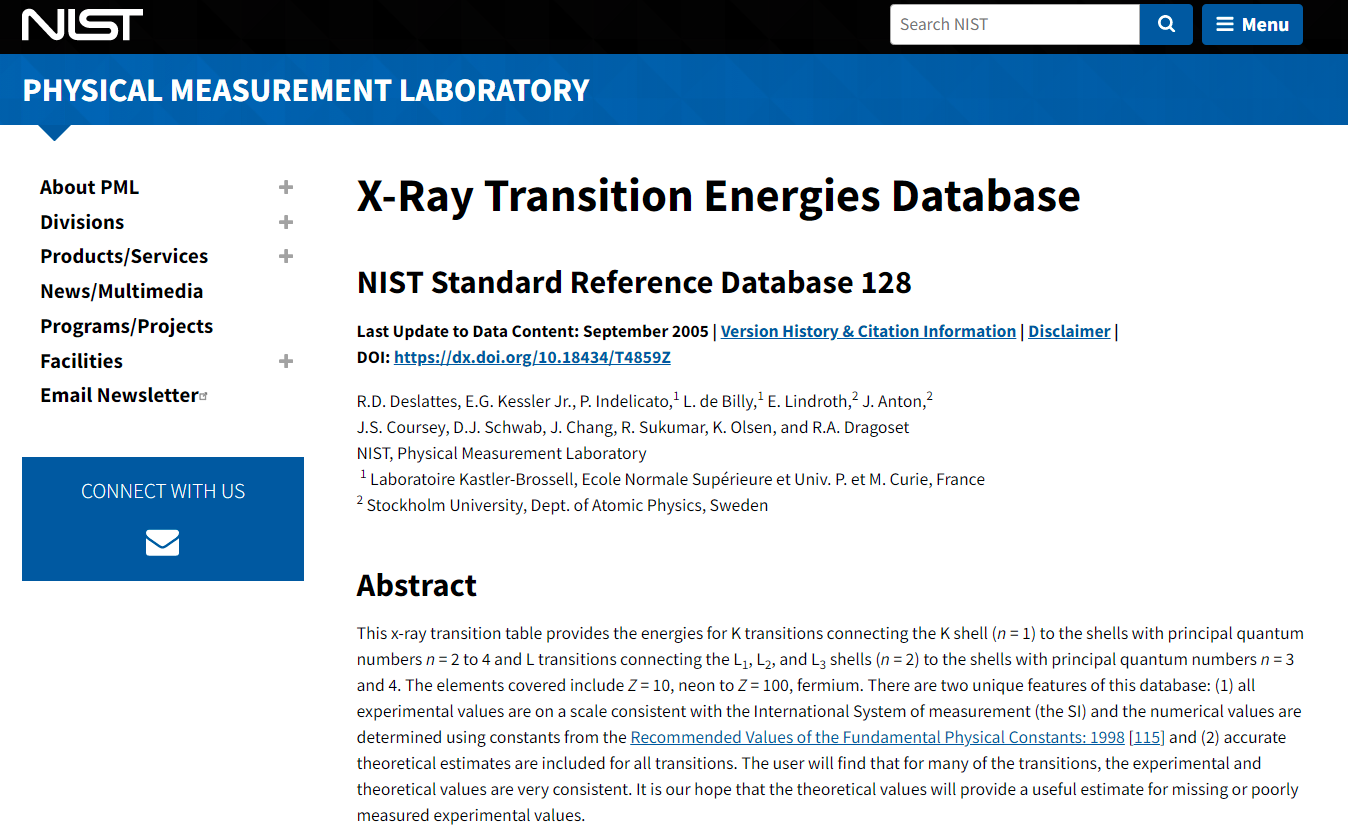The image size is (1348, 838).
Task: Follow the DOI dx.doi.org link
Action: click(532, 357)
